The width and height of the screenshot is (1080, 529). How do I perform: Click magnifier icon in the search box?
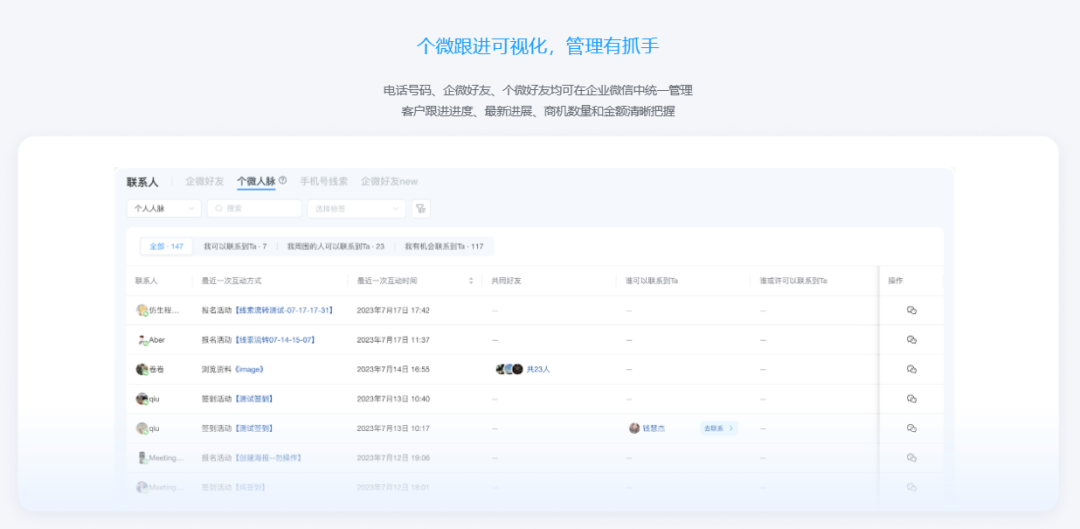point(219,209)
